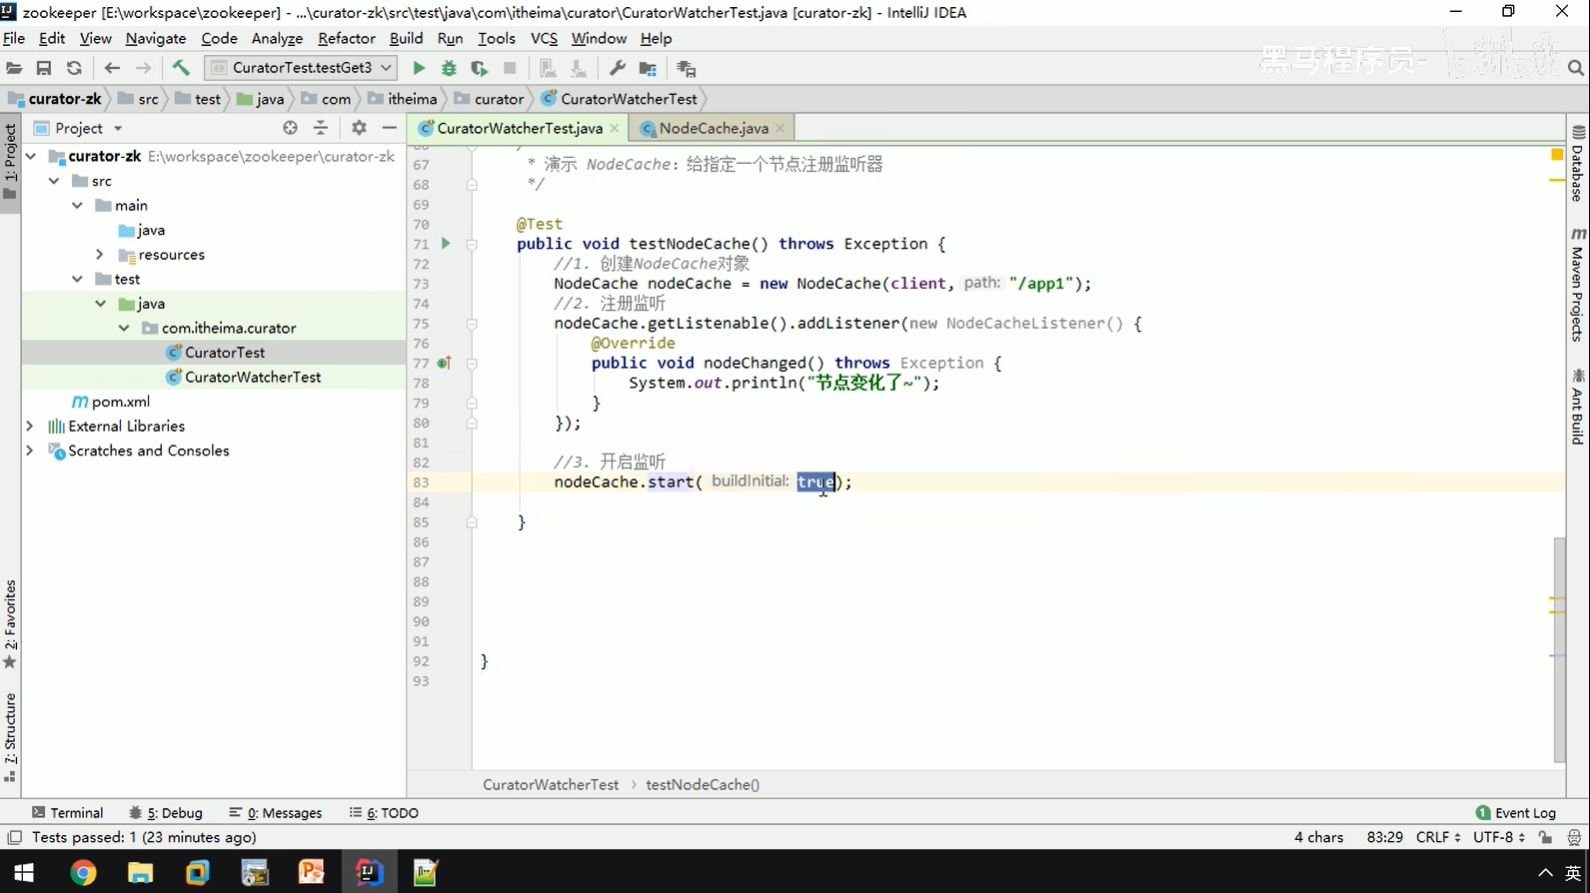Switch to the NodeCache.java editor tab
This screenshot has width=1590, height=893.
[x=713, y=128]
